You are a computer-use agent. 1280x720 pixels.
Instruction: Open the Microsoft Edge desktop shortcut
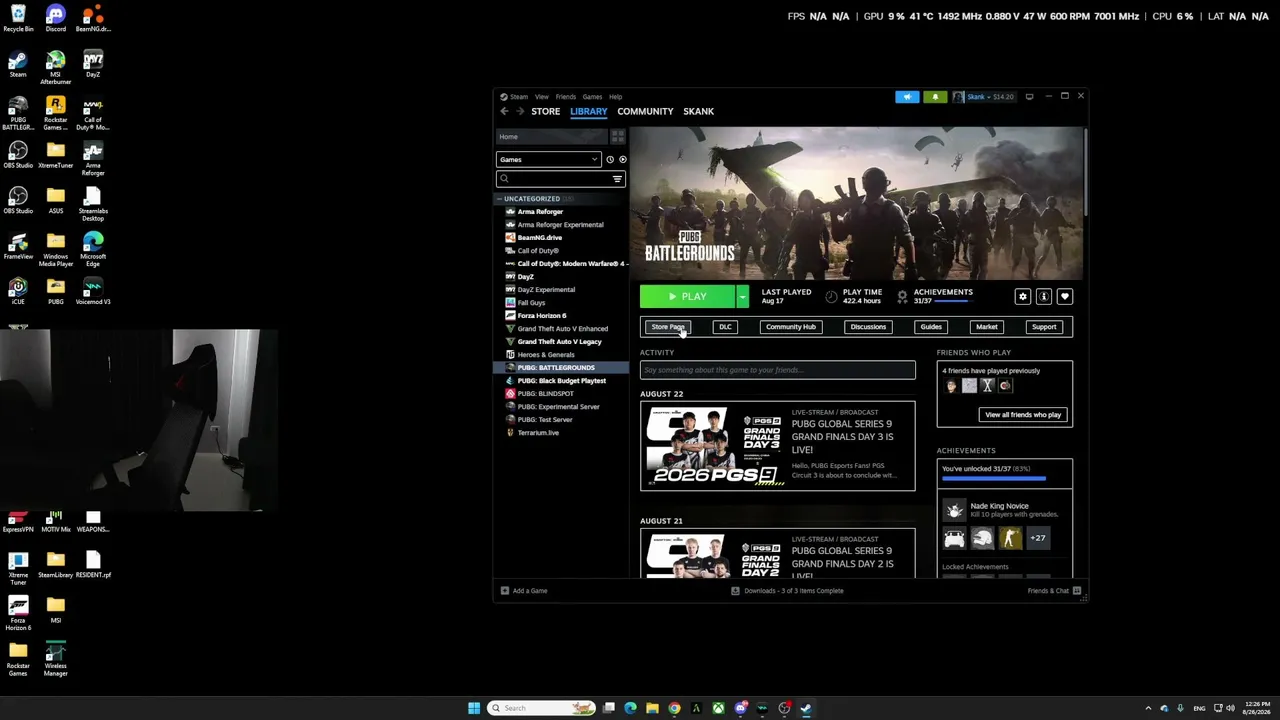tap(93, 248)
